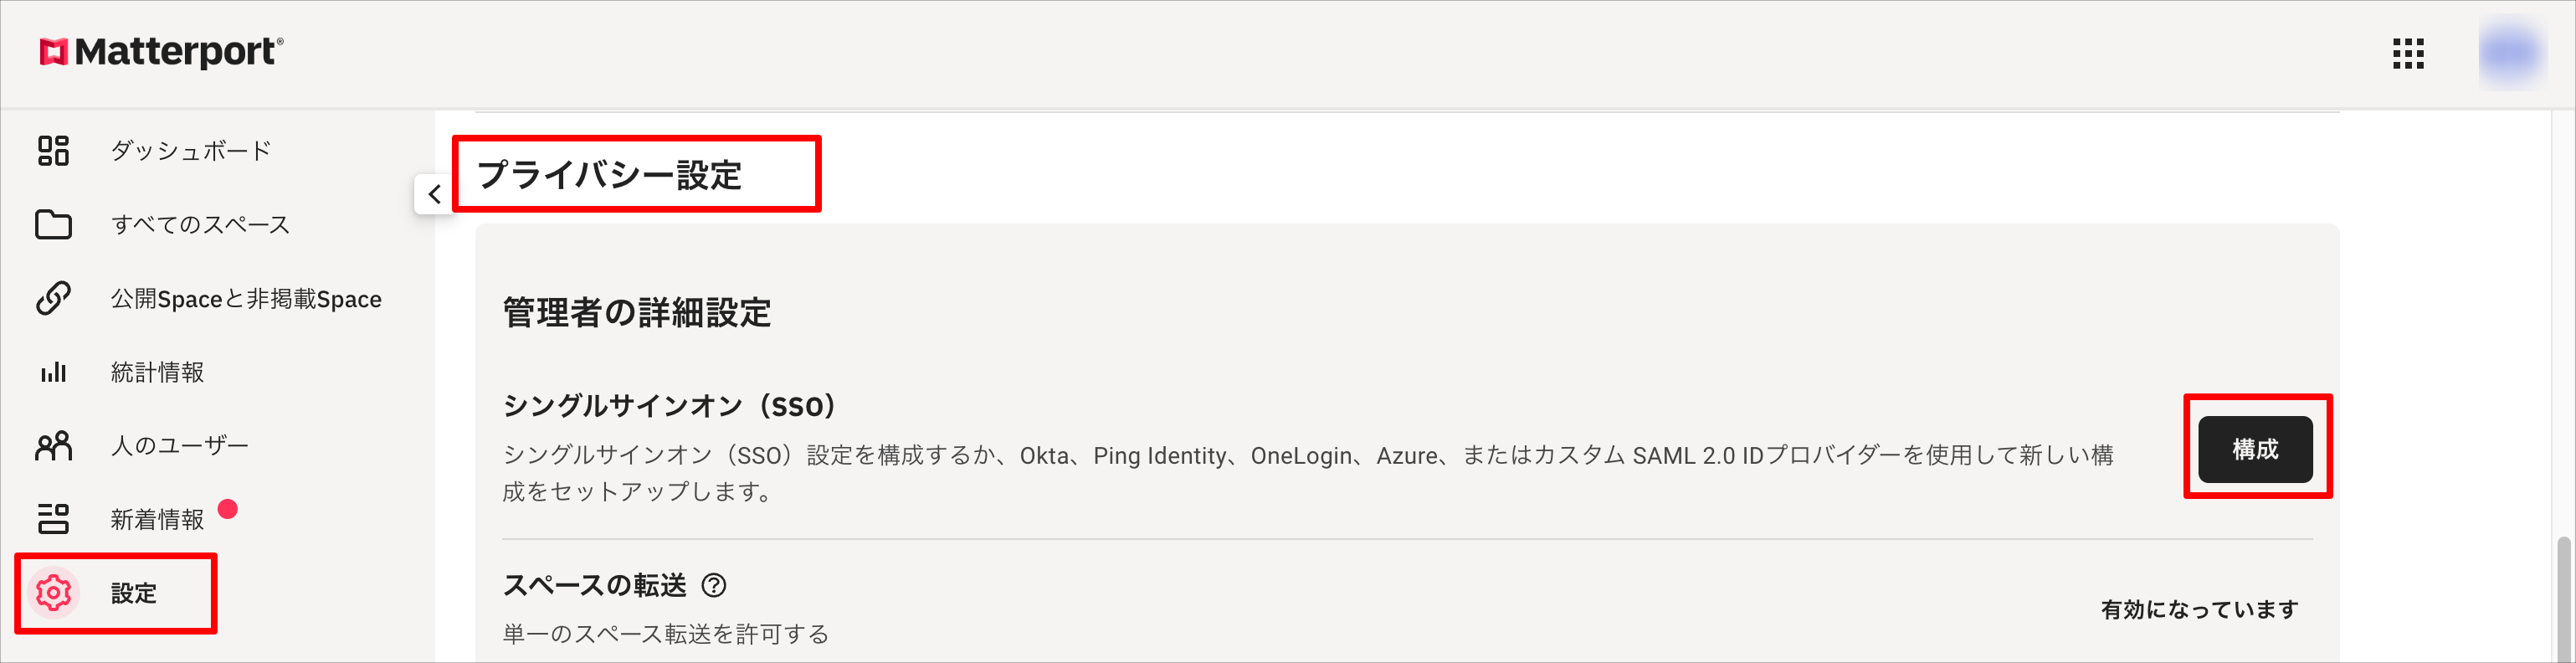The height and width of the screenshot is (663, 2576).
Task: Go to すべてのスペース in the sidebar
Action: pos(200,225)
